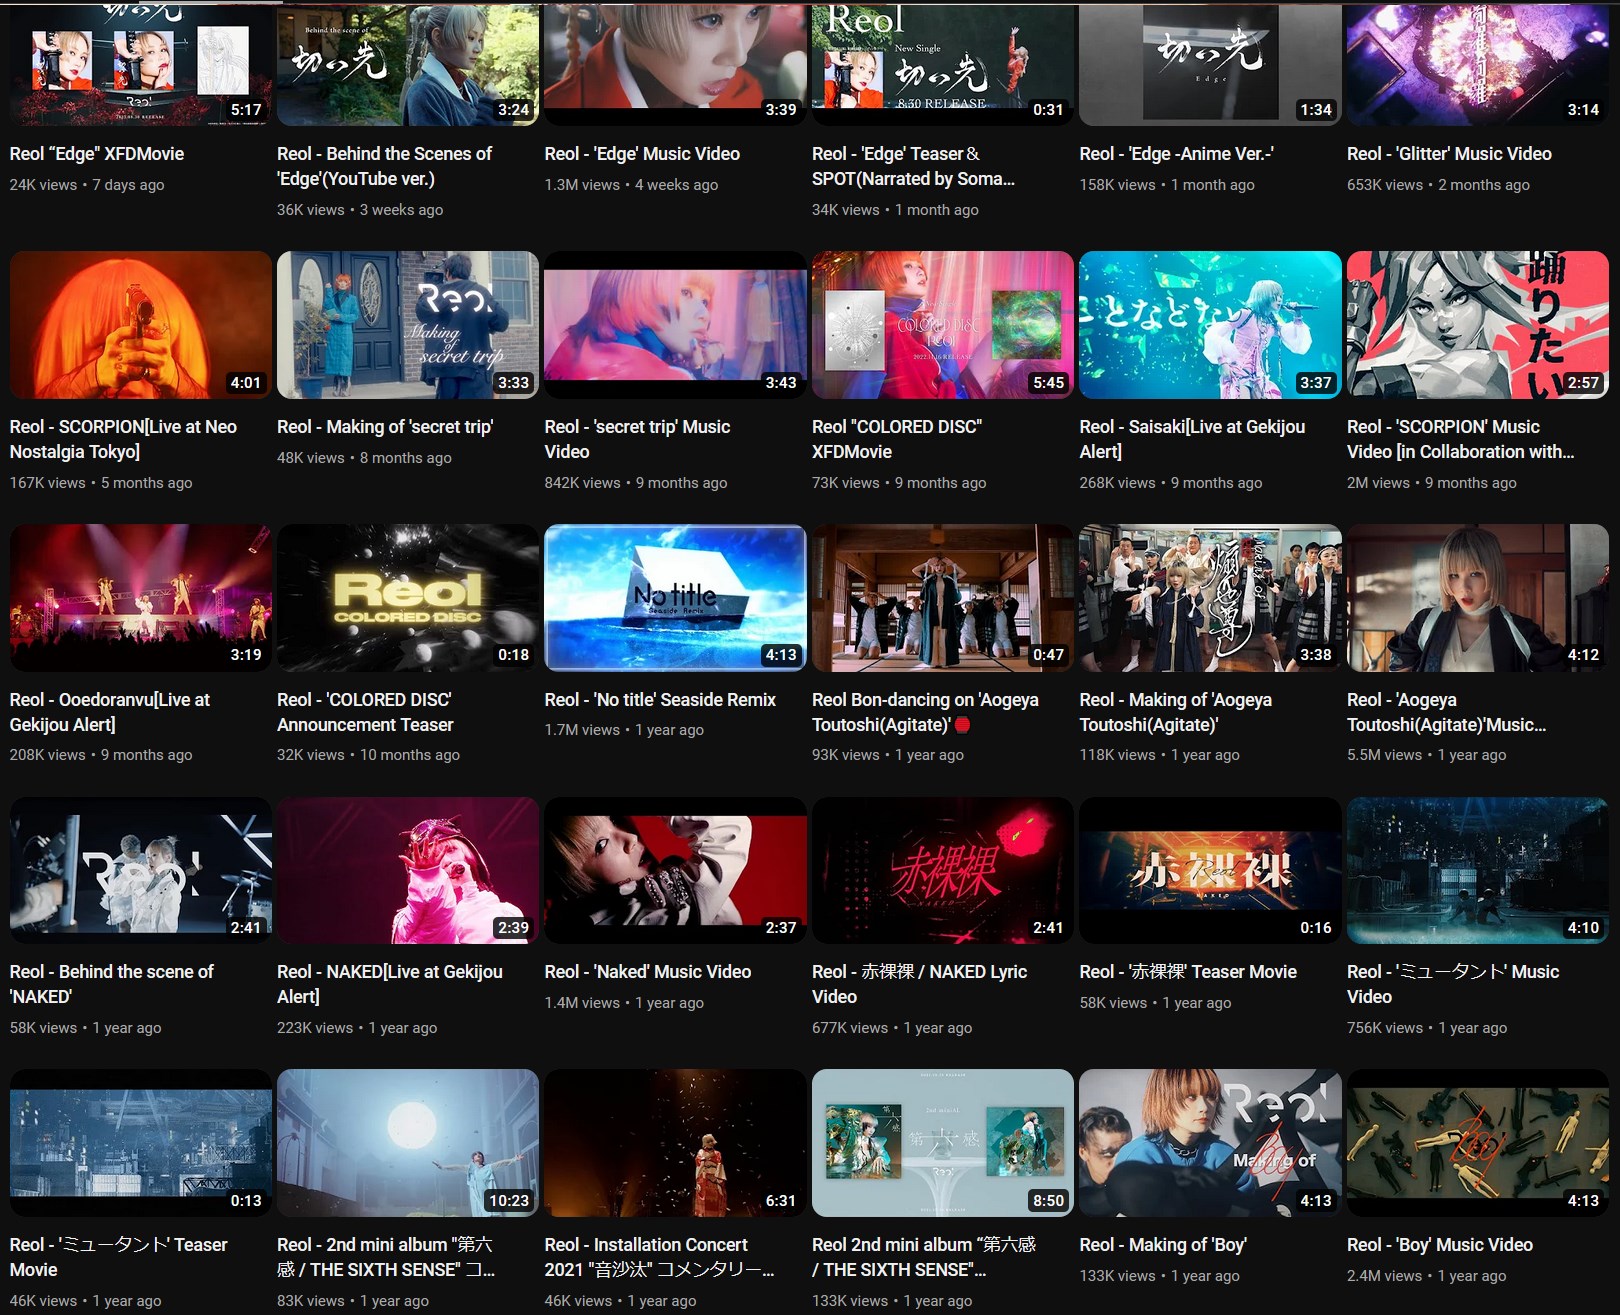The image size is (1620, 1315).
Task: Open the 'Edge -Anime Ver.-' thumbnail
Action: 1211,65
